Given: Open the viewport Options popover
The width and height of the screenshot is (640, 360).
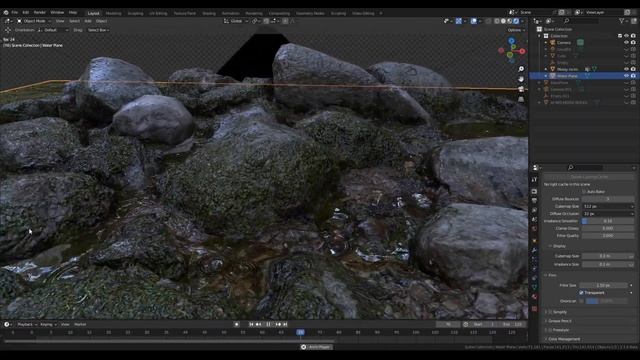Looking at the screenshot, I should 516,30.
